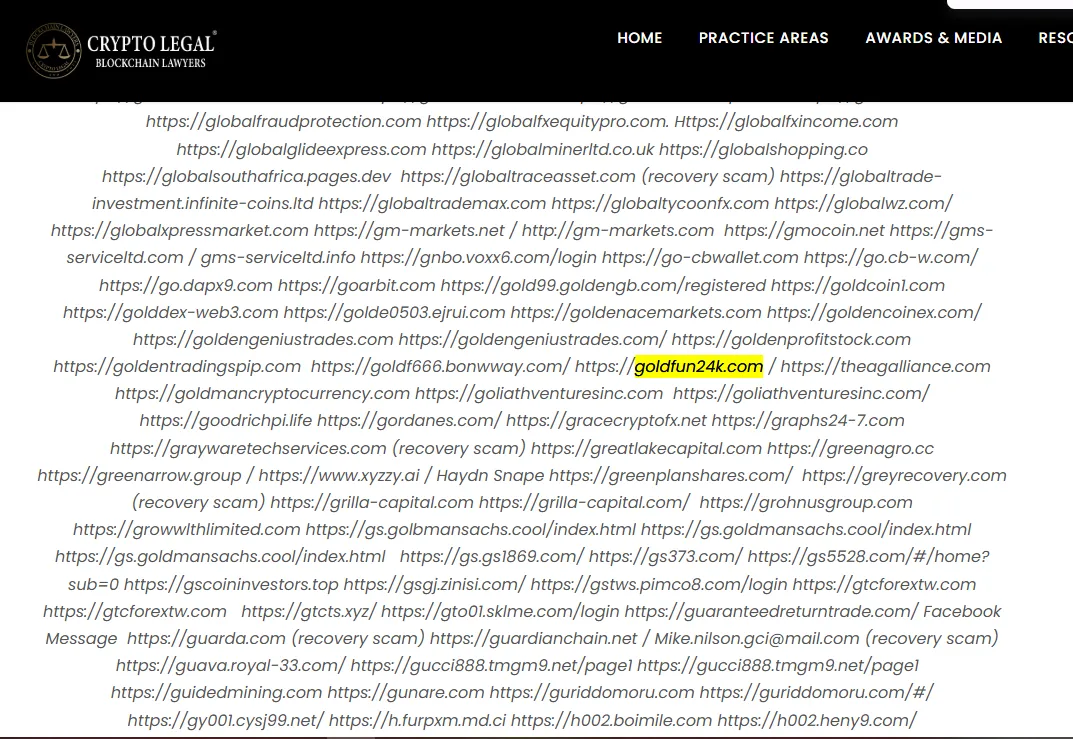Image resolution: width=1073 pixels, height=739 pixels.
Task: Open the PRACTICE AREAS menu
Action: coord(763,38)
